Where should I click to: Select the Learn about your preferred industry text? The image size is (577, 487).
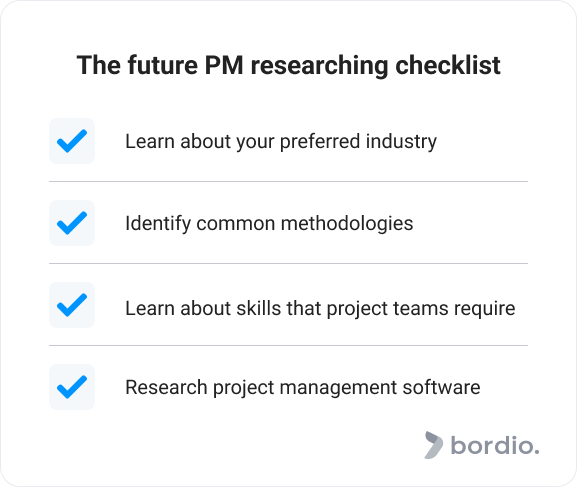pyautogui.click(x=281, y=142)
